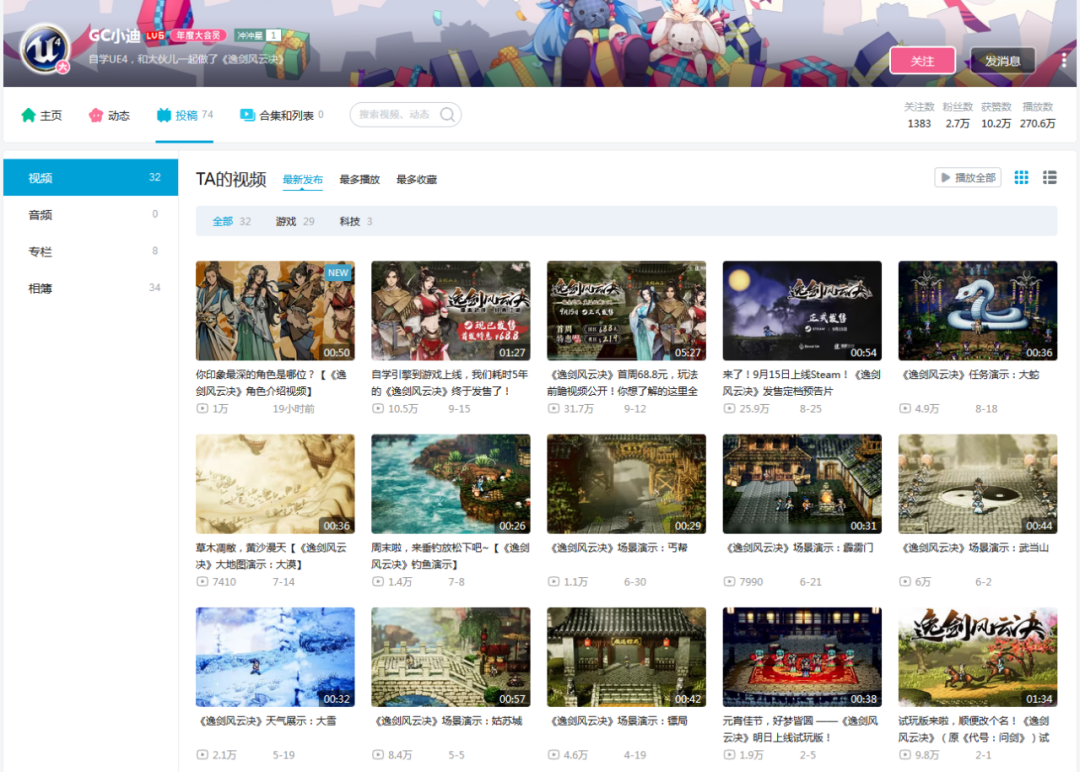The height and width of the screenshot is (772, 1080).
Task: Open the snowy weather 00:32 thumbnail
Action: point(275,657)
